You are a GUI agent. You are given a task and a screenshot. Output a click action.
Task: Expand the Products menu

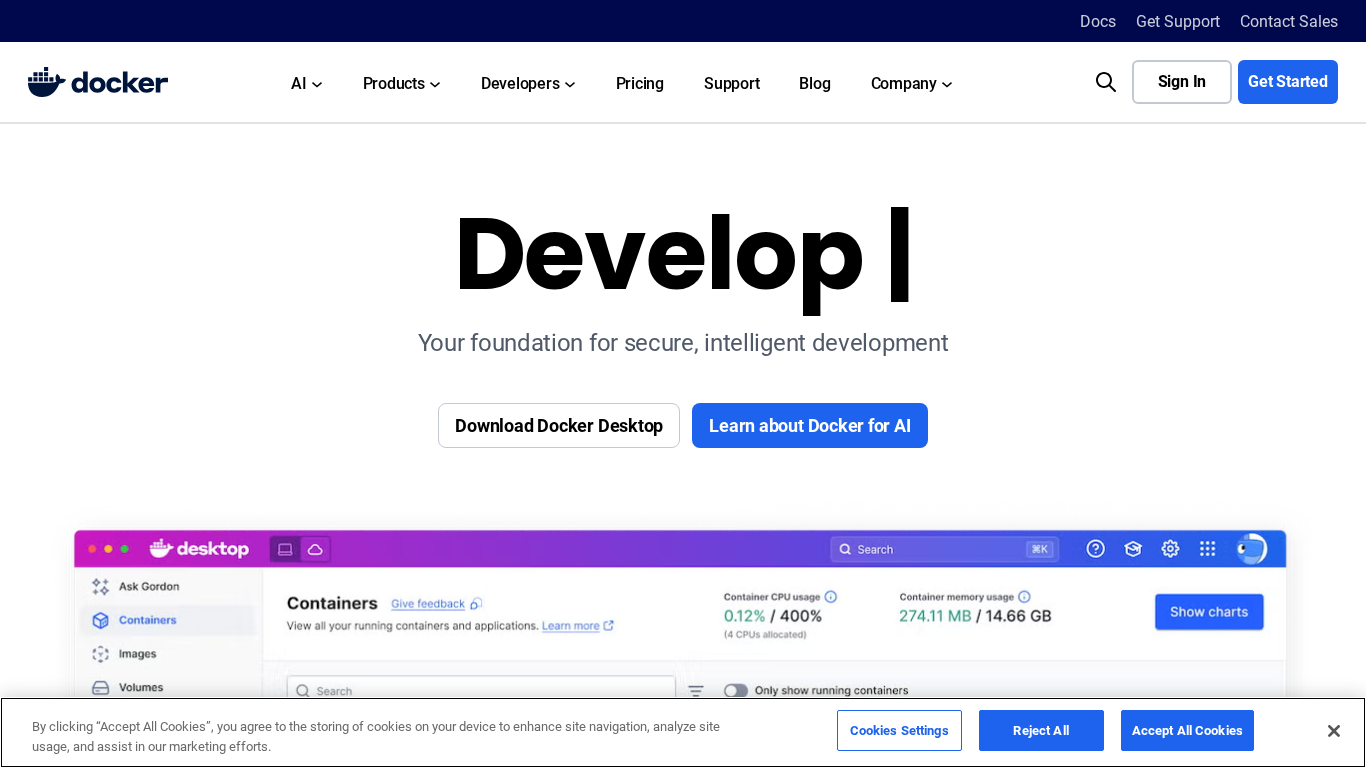[x=402, y=83]
